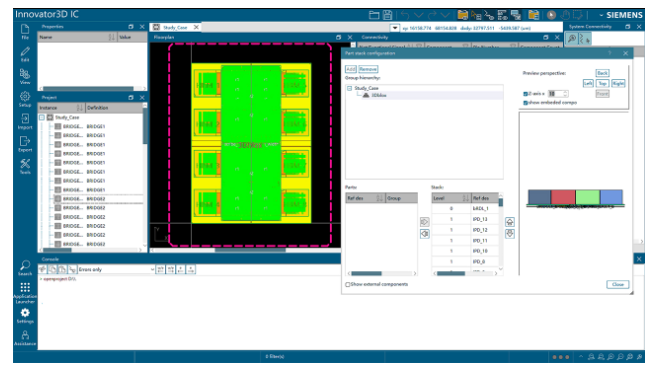The image size is (651, 380).
Task: Move stack entry down a level
Action: [x=510, y=234]
